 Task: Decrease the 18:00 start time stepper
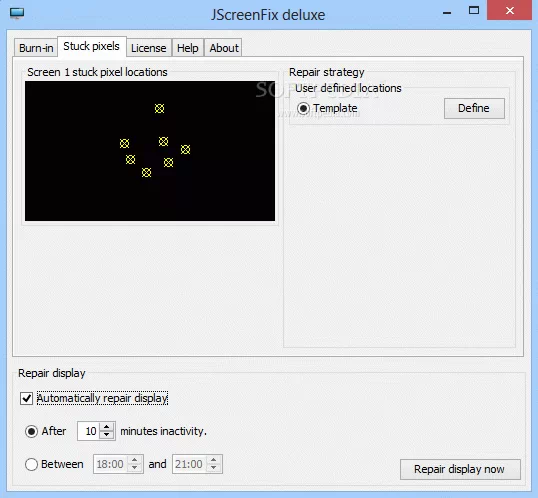135,468
